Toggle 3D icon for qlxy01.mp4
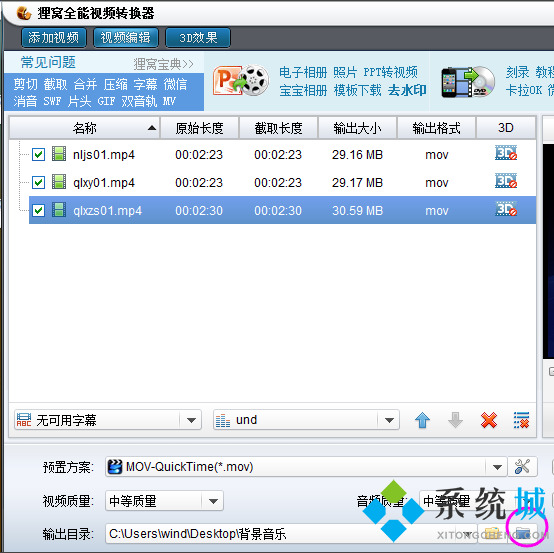Image resolution: width=554 pixels, height=553 pixels. point(506,181)
